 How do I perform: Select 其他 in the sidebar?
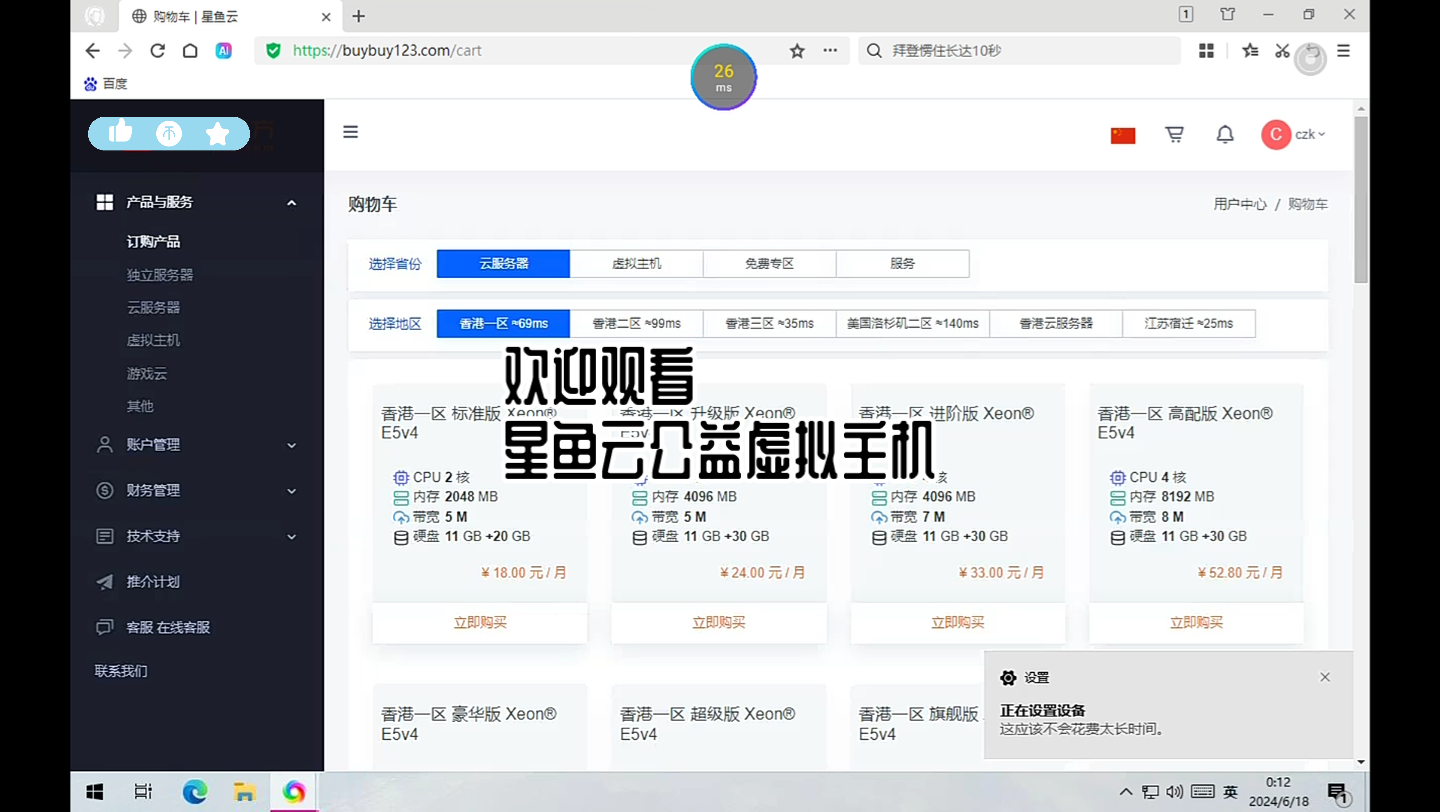tap(140, 407)
